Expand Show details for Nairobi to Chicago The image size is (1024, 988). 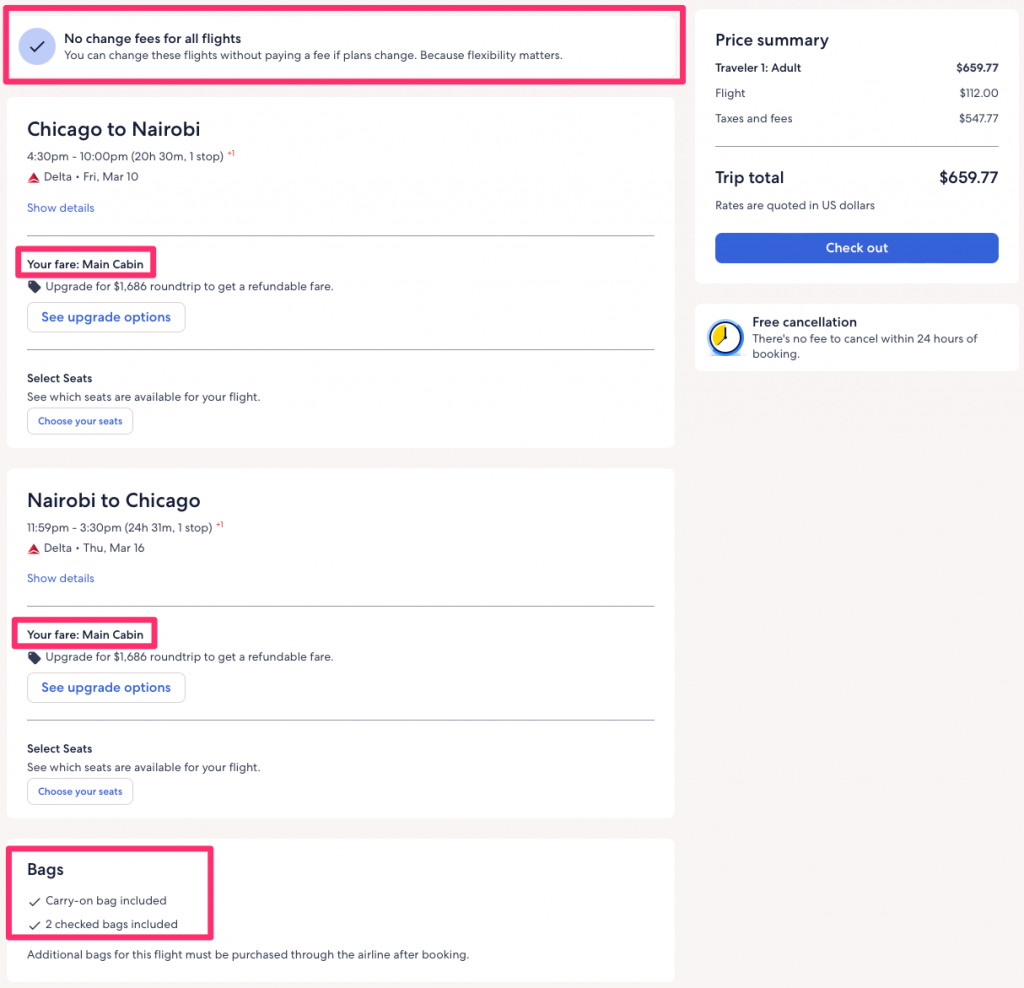(x=61, y=578)
